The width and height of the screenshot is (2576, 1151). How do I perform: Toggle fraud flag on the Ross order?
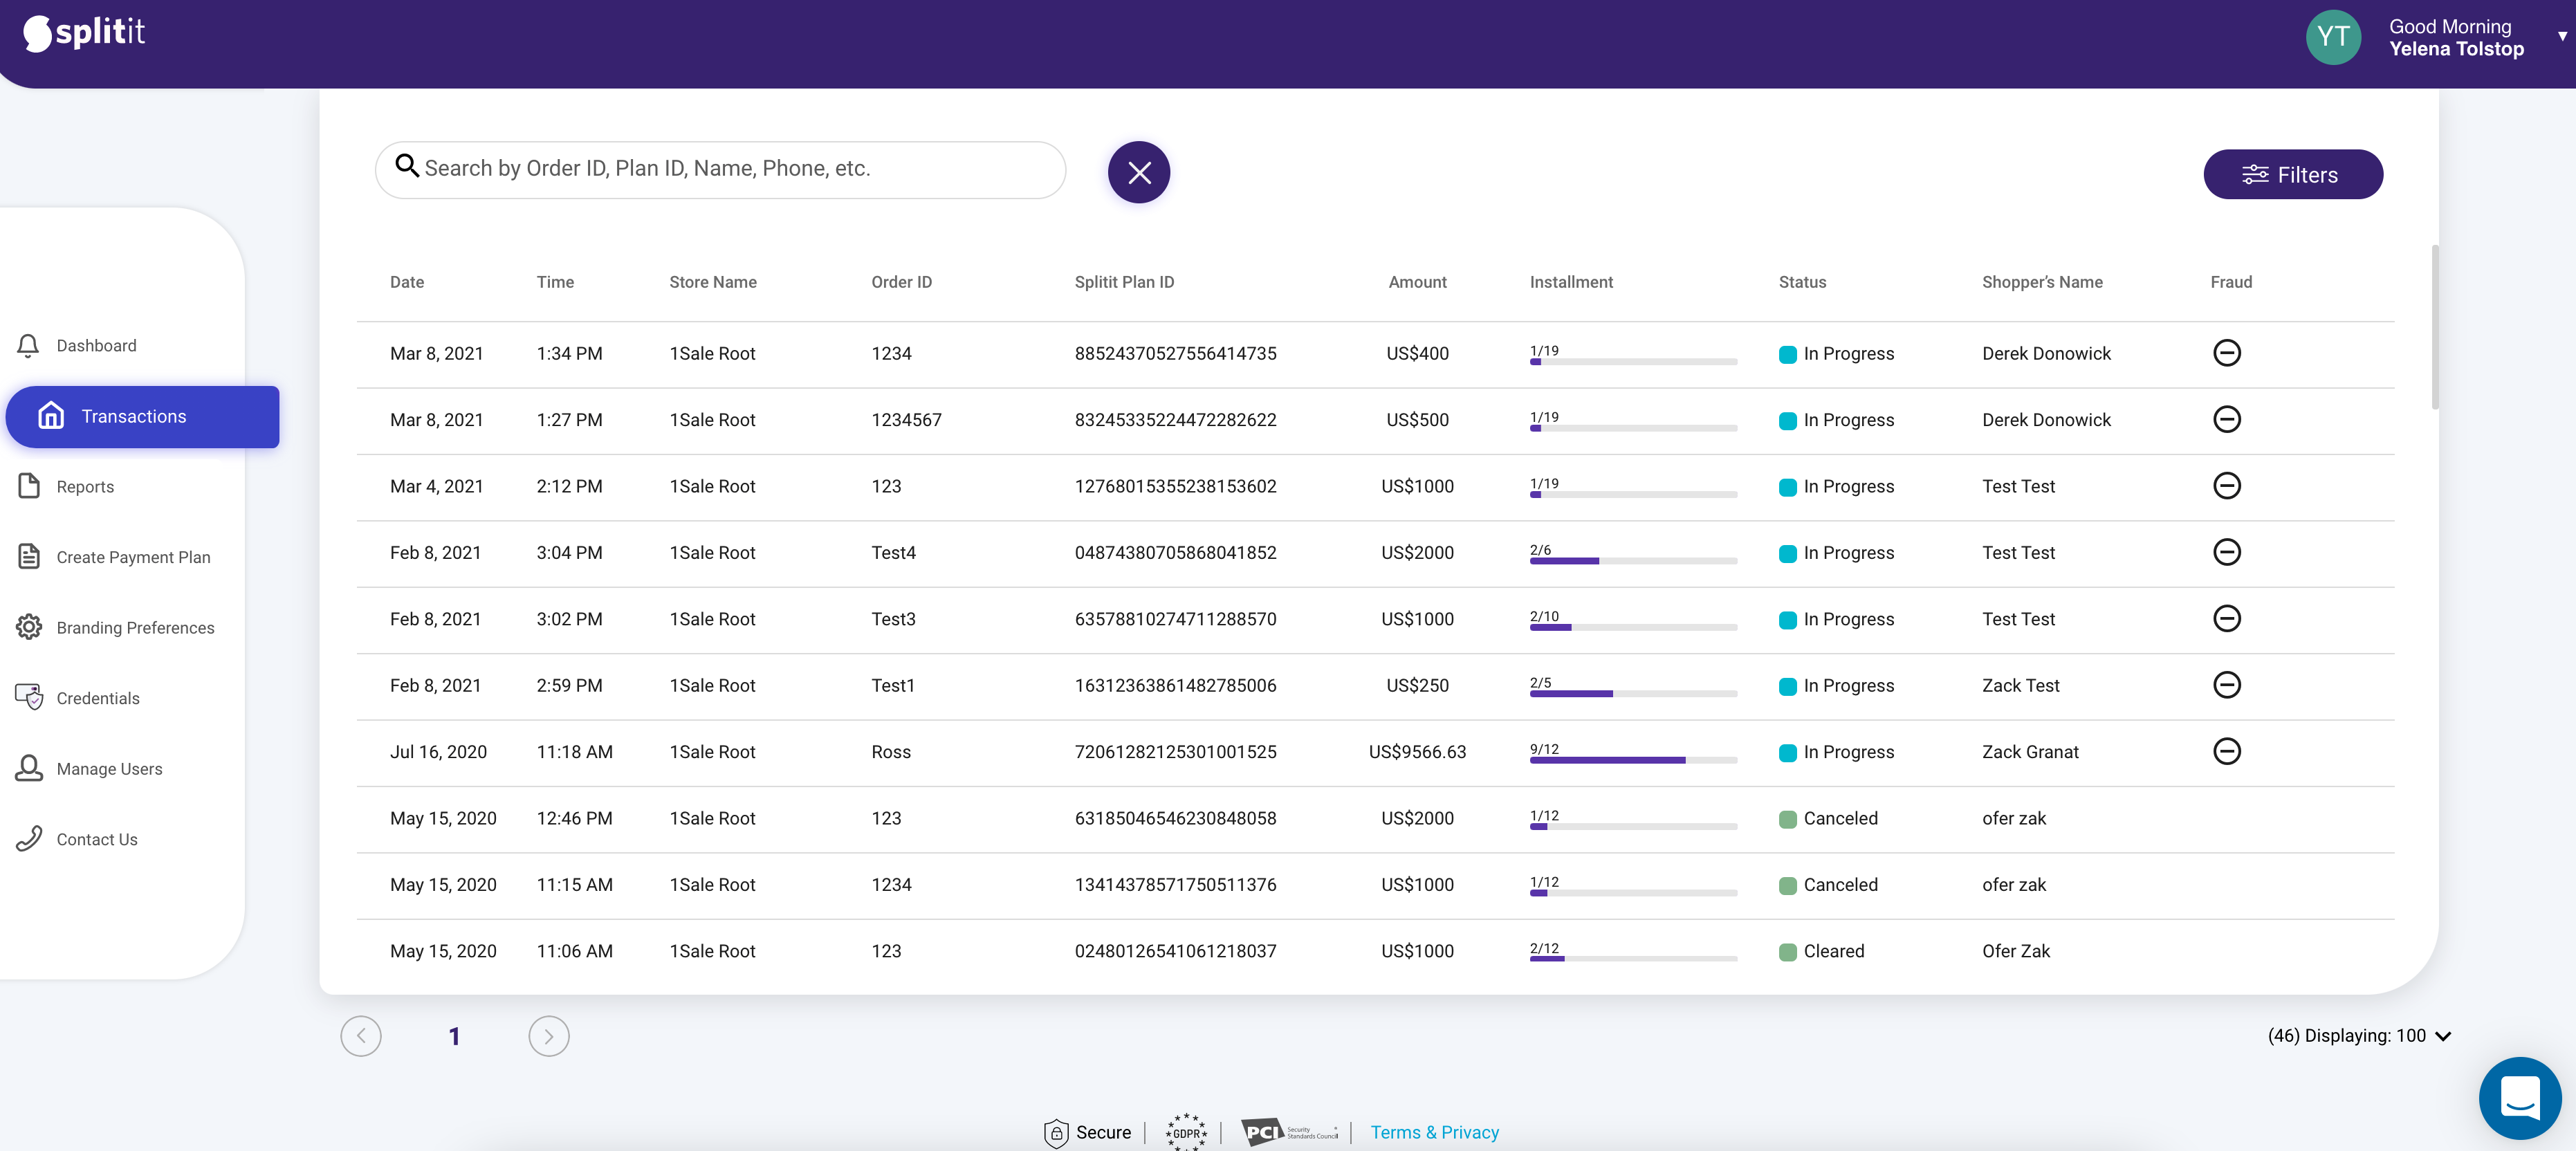click(x=2227, y=751)
